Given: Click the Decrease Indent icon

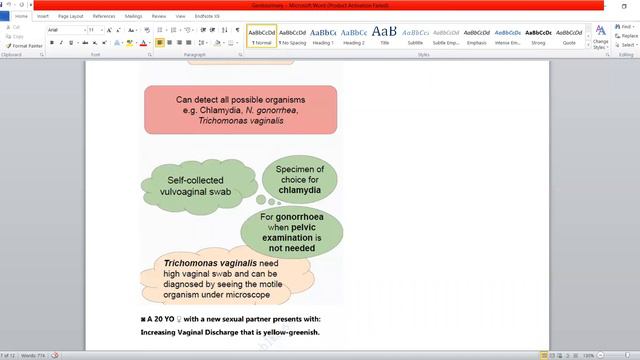Looking at the screenshot, I should point(203,30).
